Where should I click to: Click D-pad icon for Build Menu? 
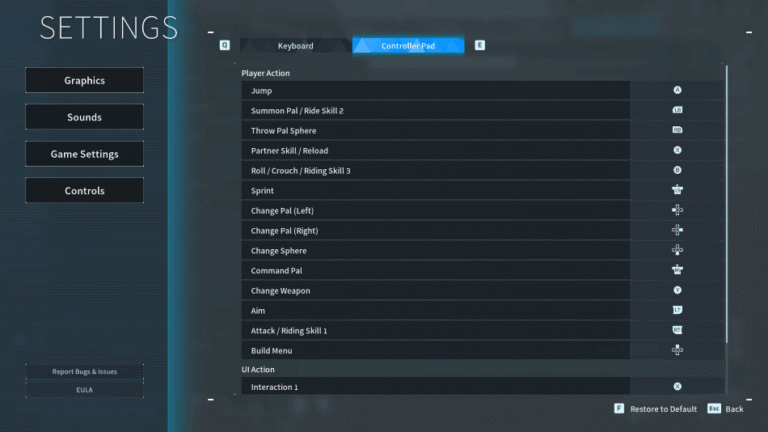click(677, 350)
